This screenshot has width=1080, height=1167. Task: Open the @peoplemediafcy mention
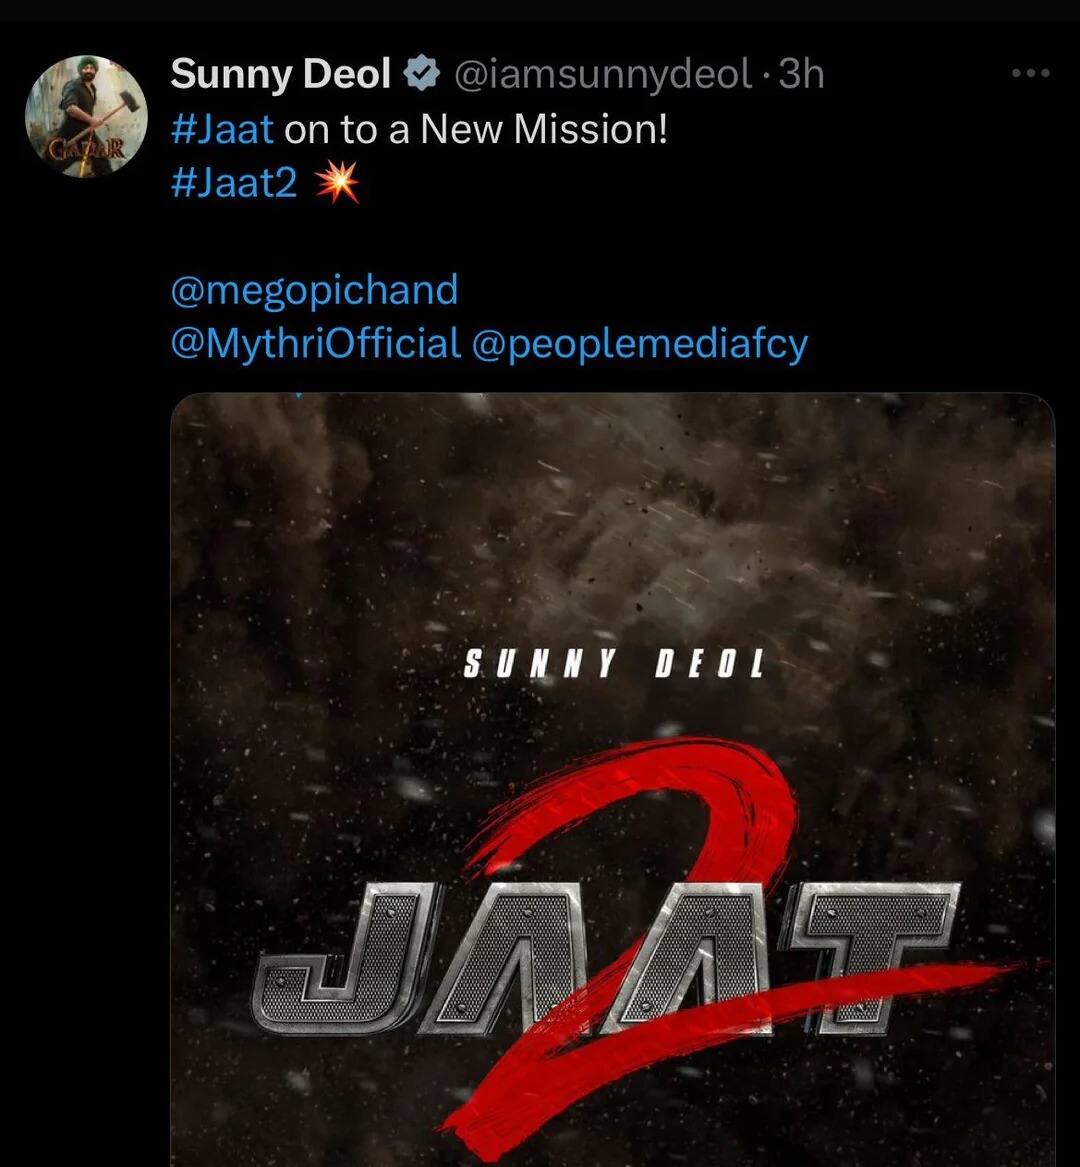click(639, 343)
